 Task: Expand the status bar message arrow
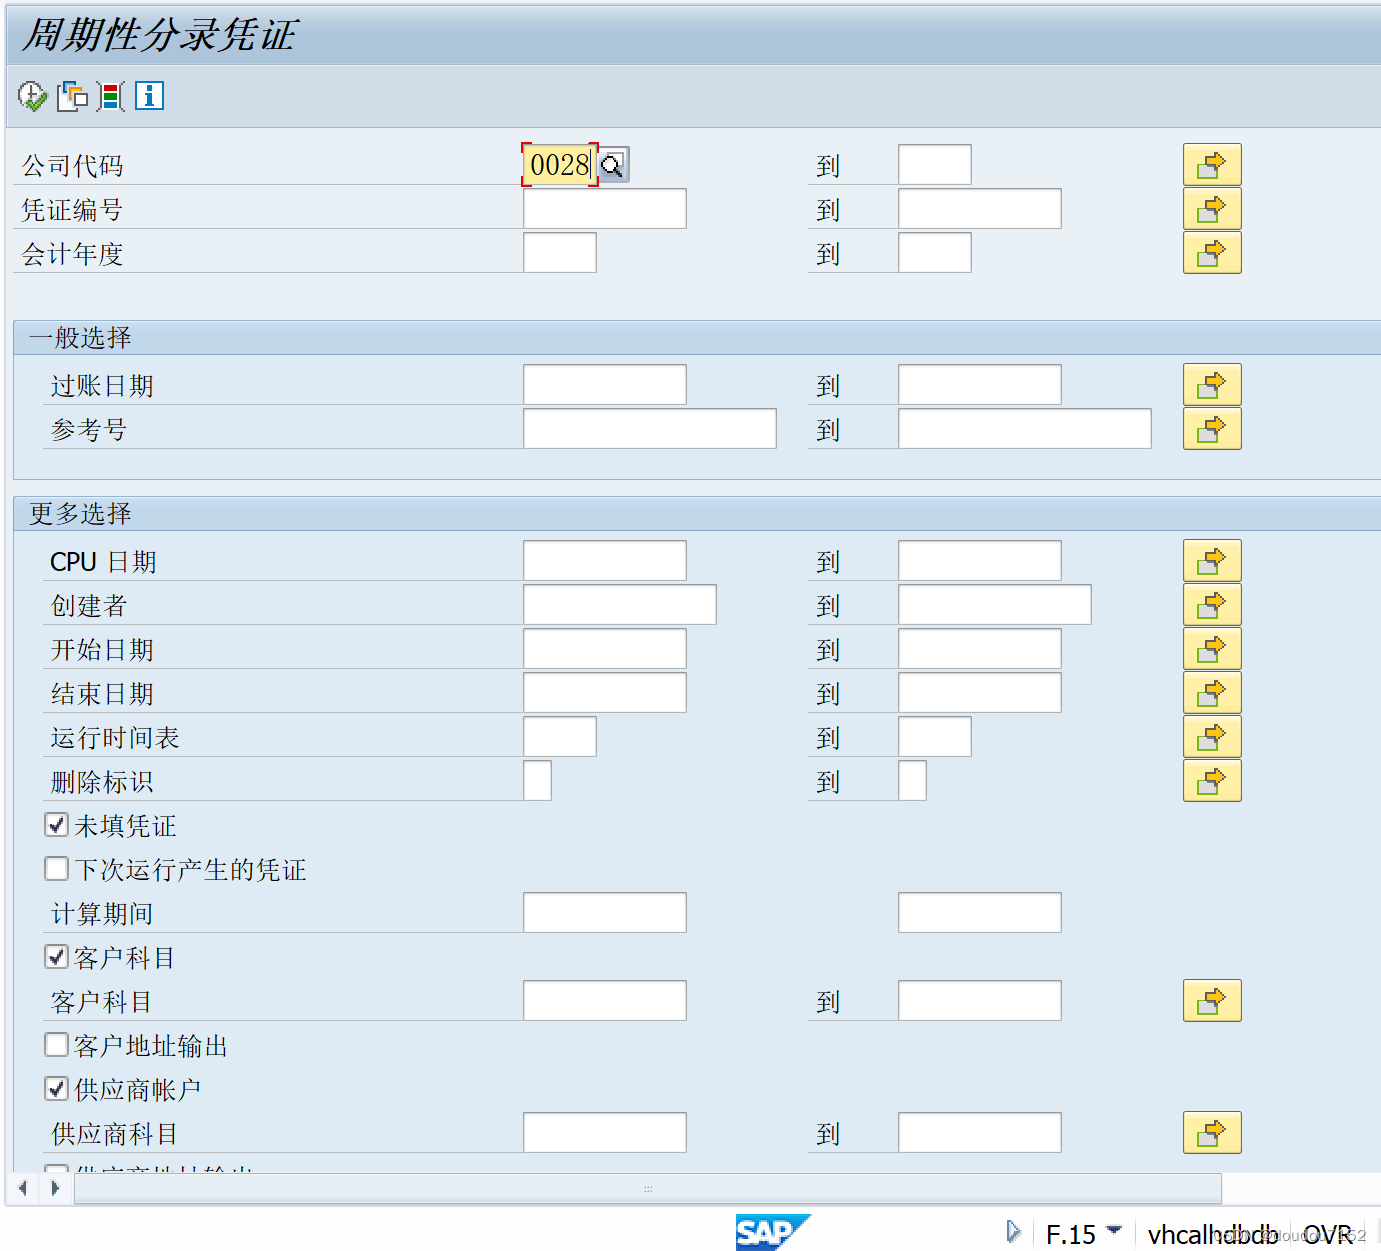pyautogui.click(x=1013, y=1231)
